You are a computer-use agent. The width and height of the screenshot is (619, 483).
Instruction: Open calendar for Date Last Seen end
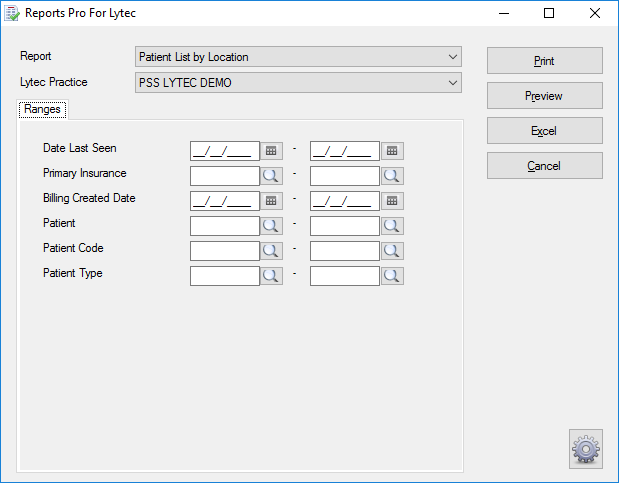click(392, 151)
